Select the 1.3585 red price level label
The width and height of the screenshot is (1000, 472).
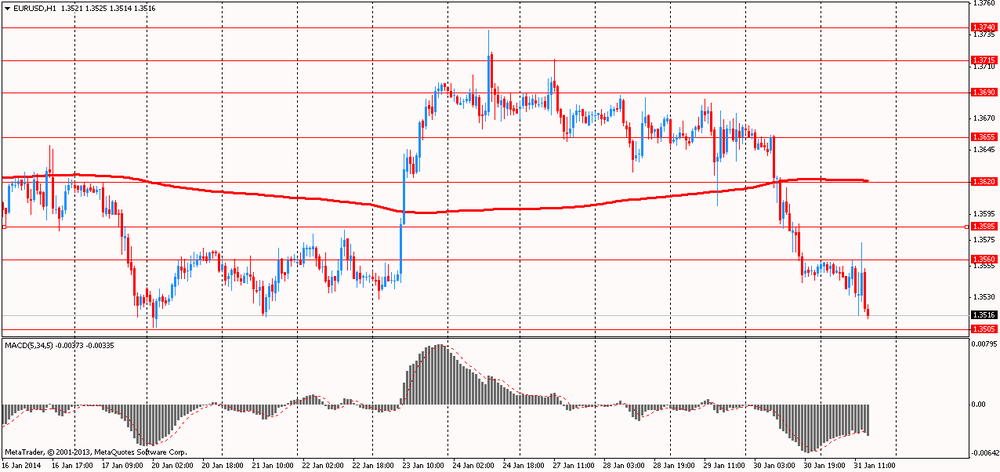click(x=983, y=226)
